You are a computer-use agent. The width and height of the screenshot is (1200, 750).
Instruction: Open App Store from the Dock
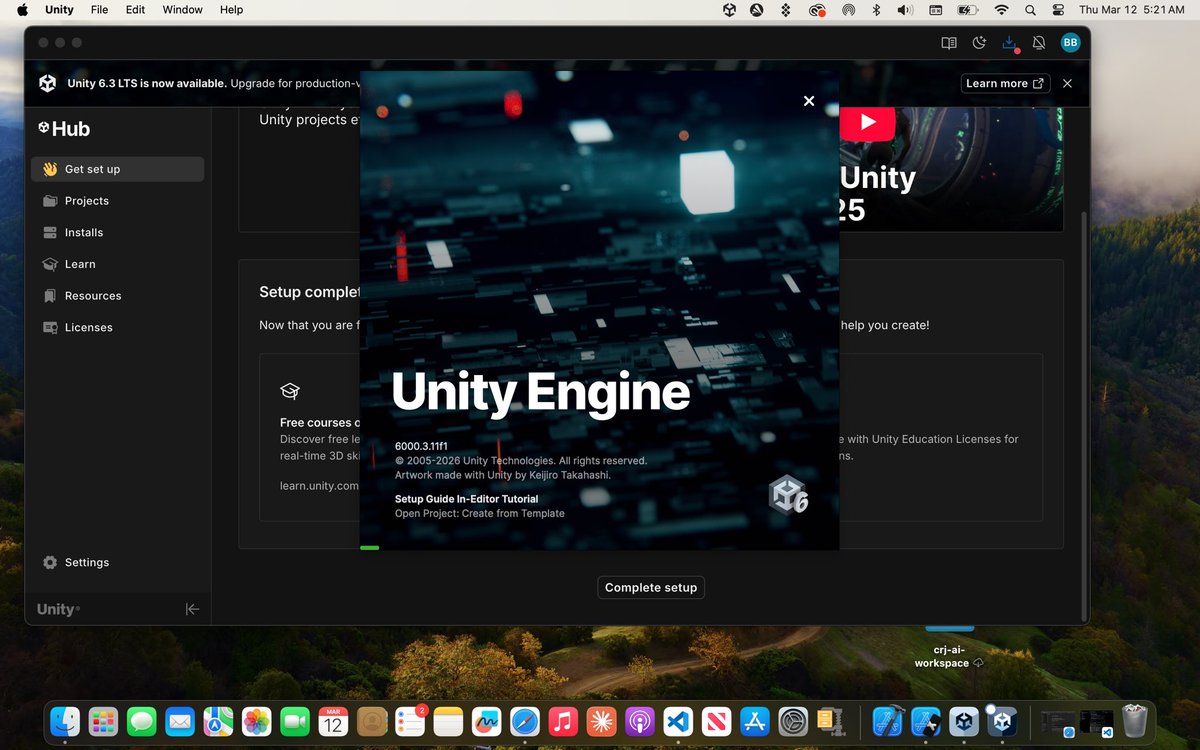[x=754, y=720]
